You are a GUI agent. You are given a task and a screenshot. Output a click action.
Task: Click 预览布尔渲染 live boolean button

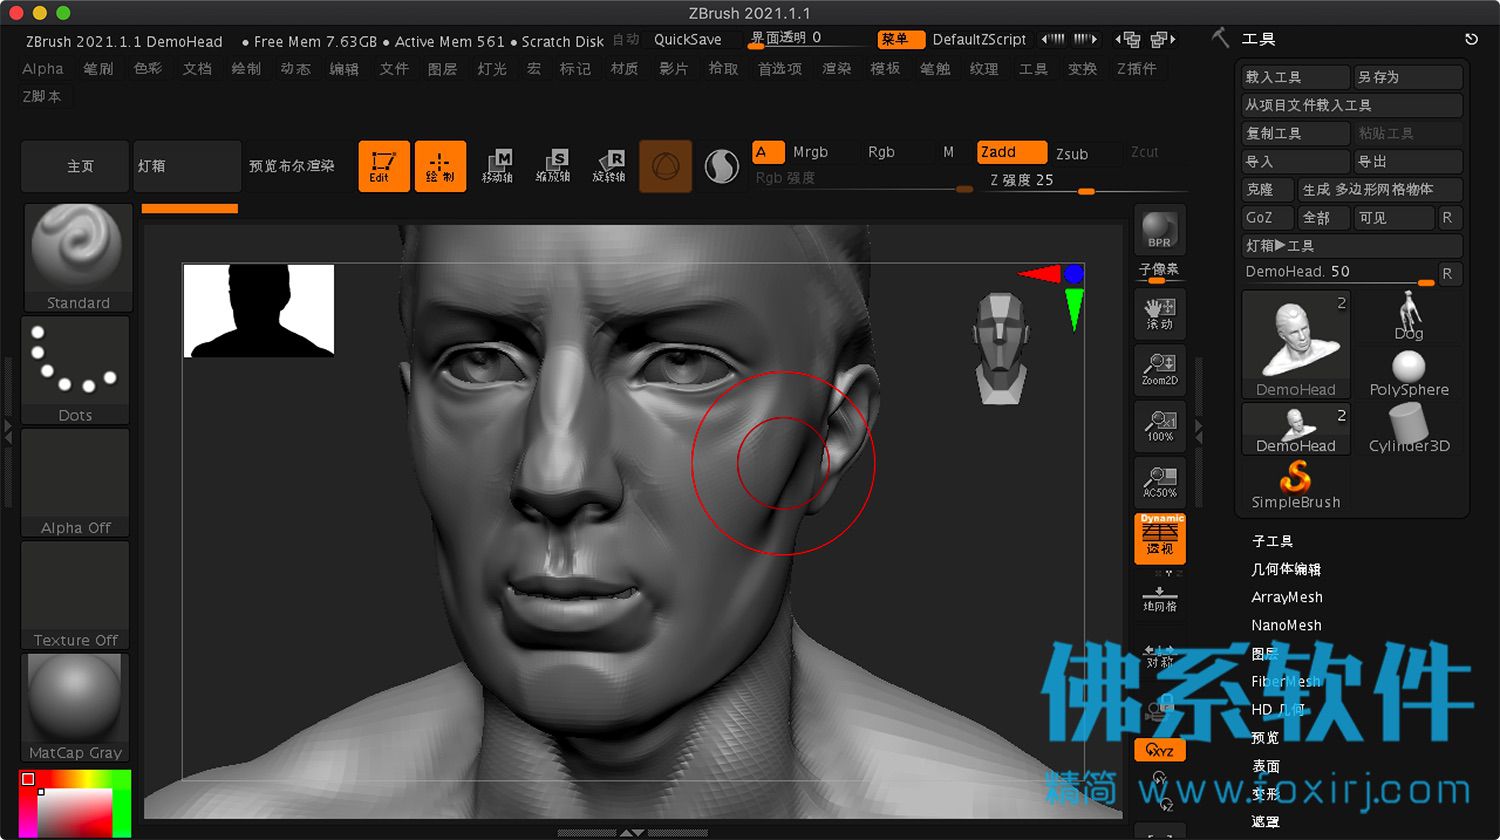pos(291,166)
